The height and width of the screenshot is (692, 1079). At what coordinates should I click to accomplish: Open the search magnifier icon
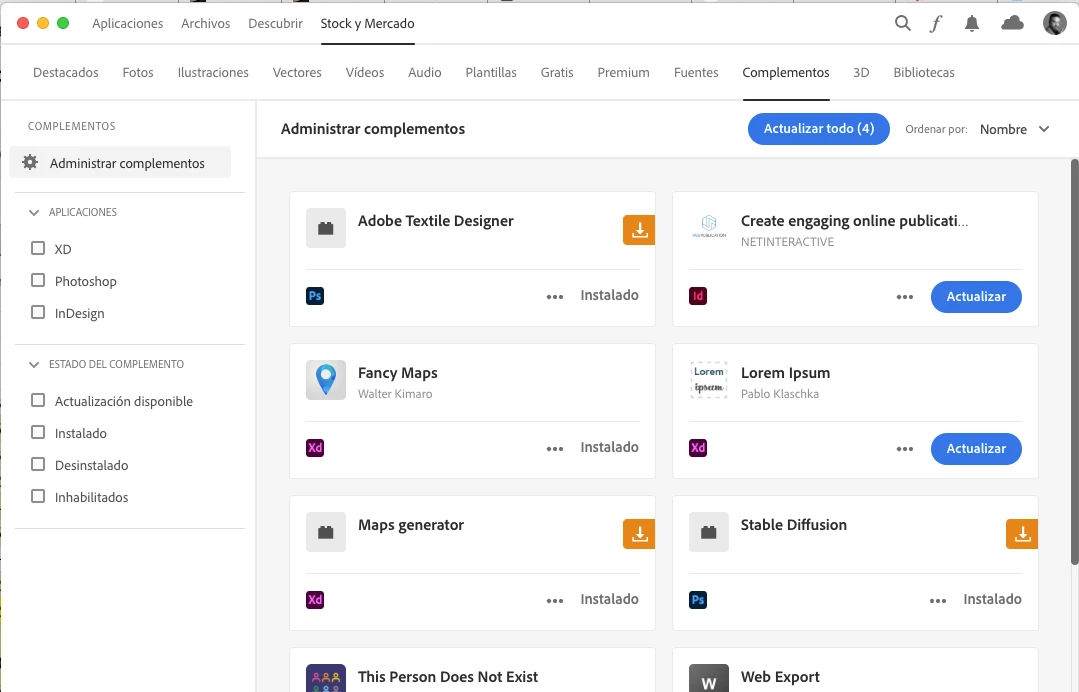click(x=903, y=23)
